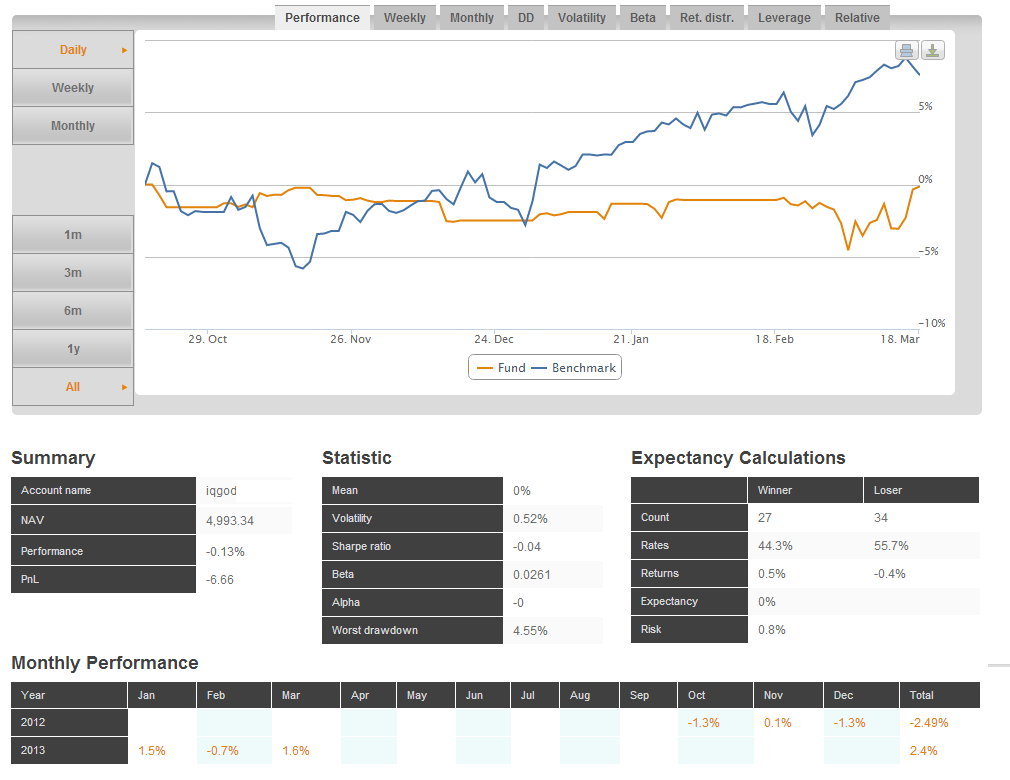Open the Volatility tab
1010x780 pixels.
coord(582,18)
